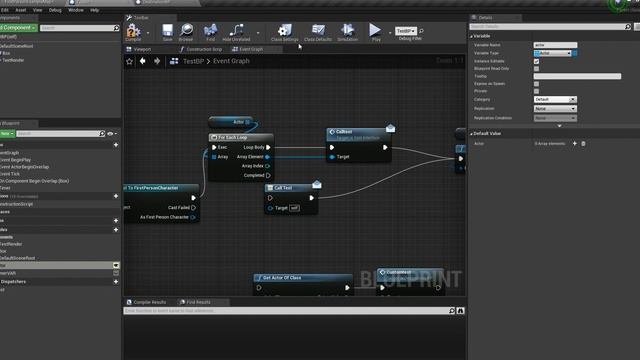Click the binoculars find-in-all-blueprints icon

coord(460,311)
